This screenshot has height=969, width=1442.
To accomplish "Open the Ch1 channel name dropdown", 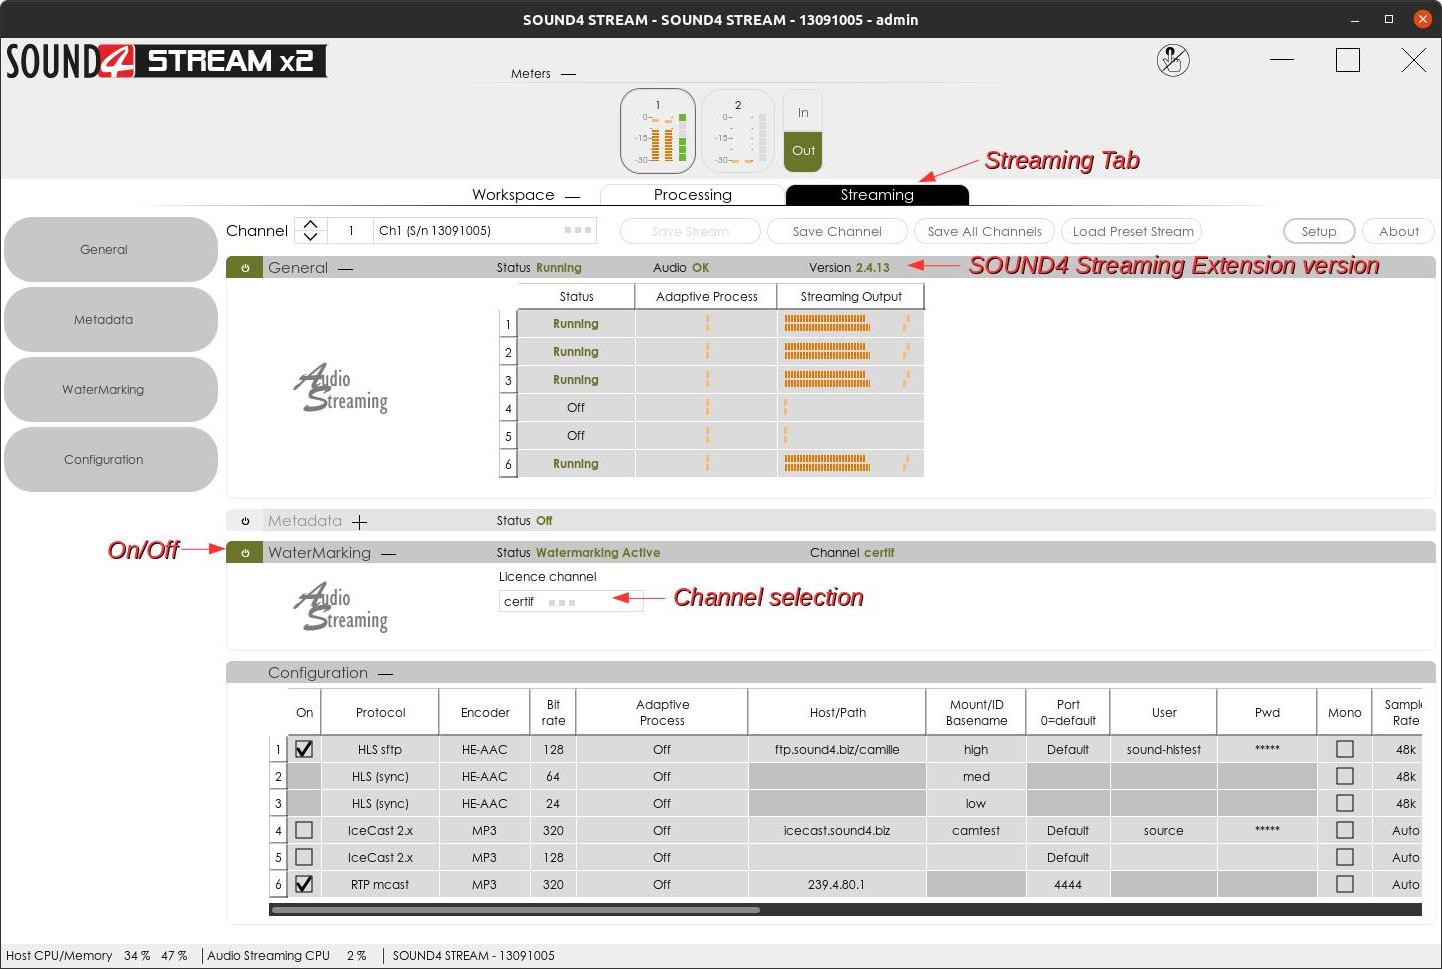I will (485, 231).
